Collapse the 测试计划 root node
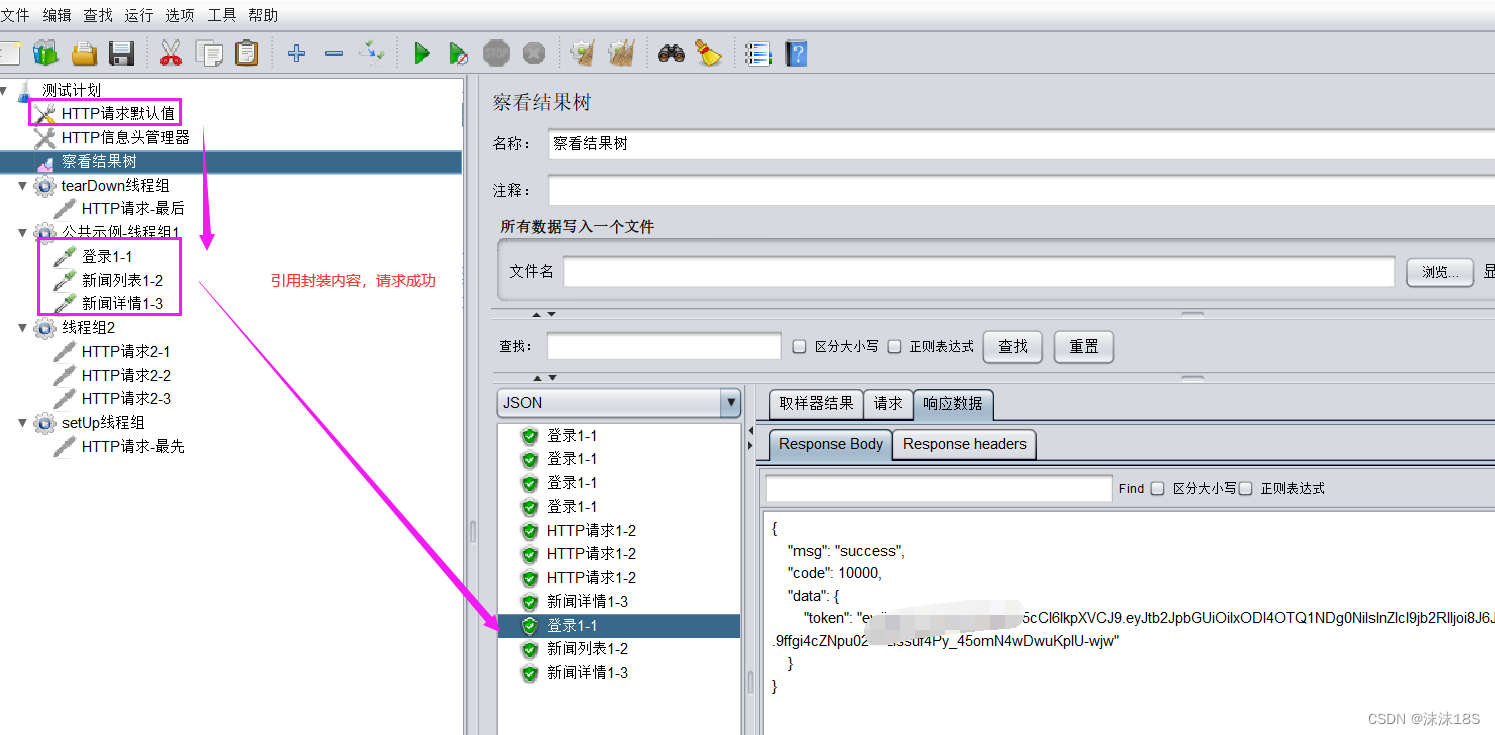Viewport: 1495px width, 735px height. [5, 90]
